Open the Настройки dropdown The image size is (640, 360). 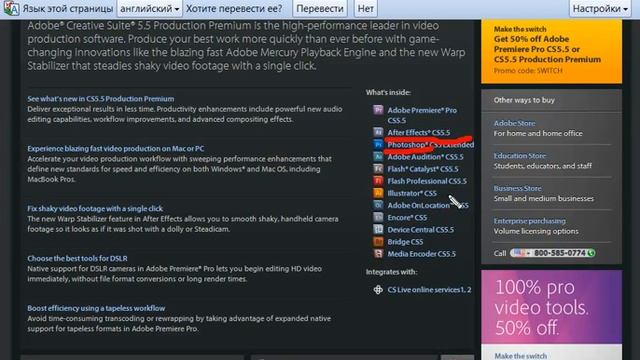click(x=600, y=9)
